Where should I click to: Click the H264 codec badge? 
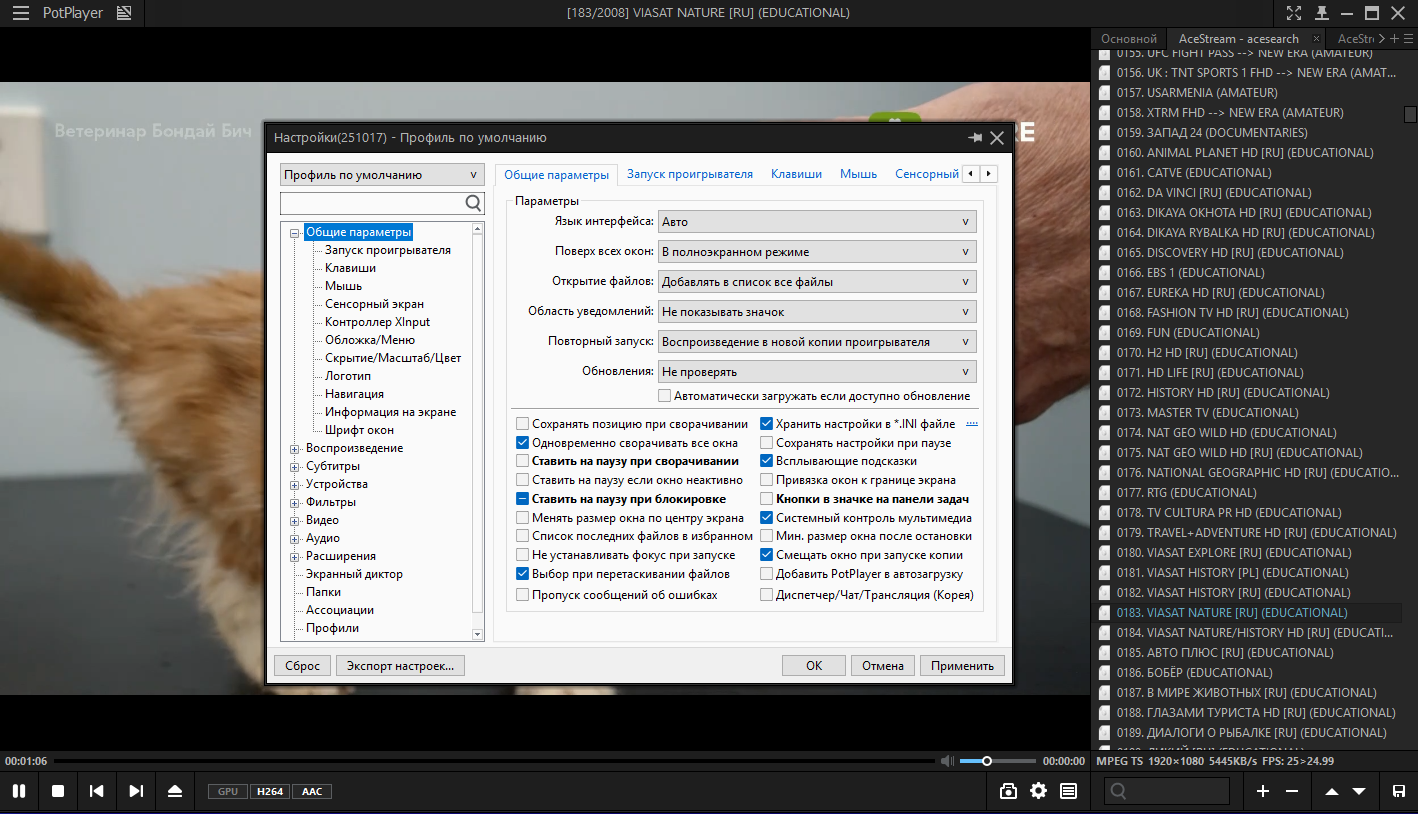pos(270,791)
